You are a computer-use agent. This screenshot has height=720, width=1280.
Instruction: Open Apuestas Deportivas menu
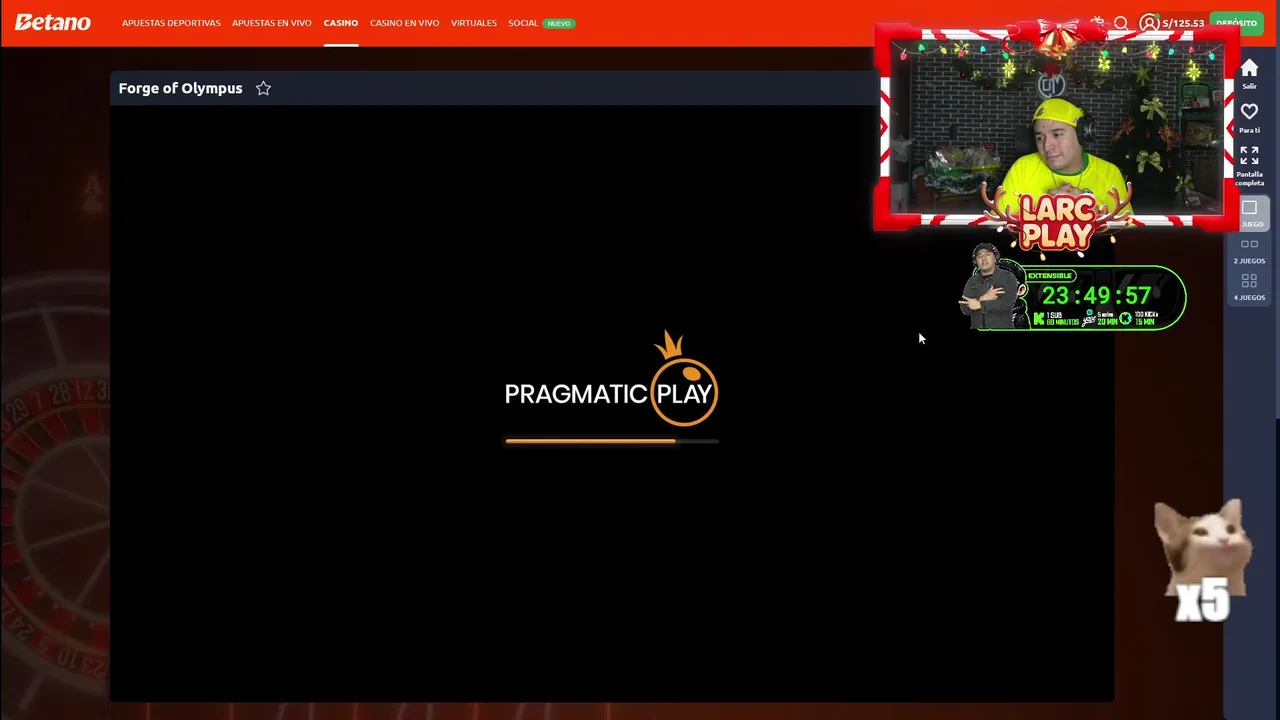[171, 23]
